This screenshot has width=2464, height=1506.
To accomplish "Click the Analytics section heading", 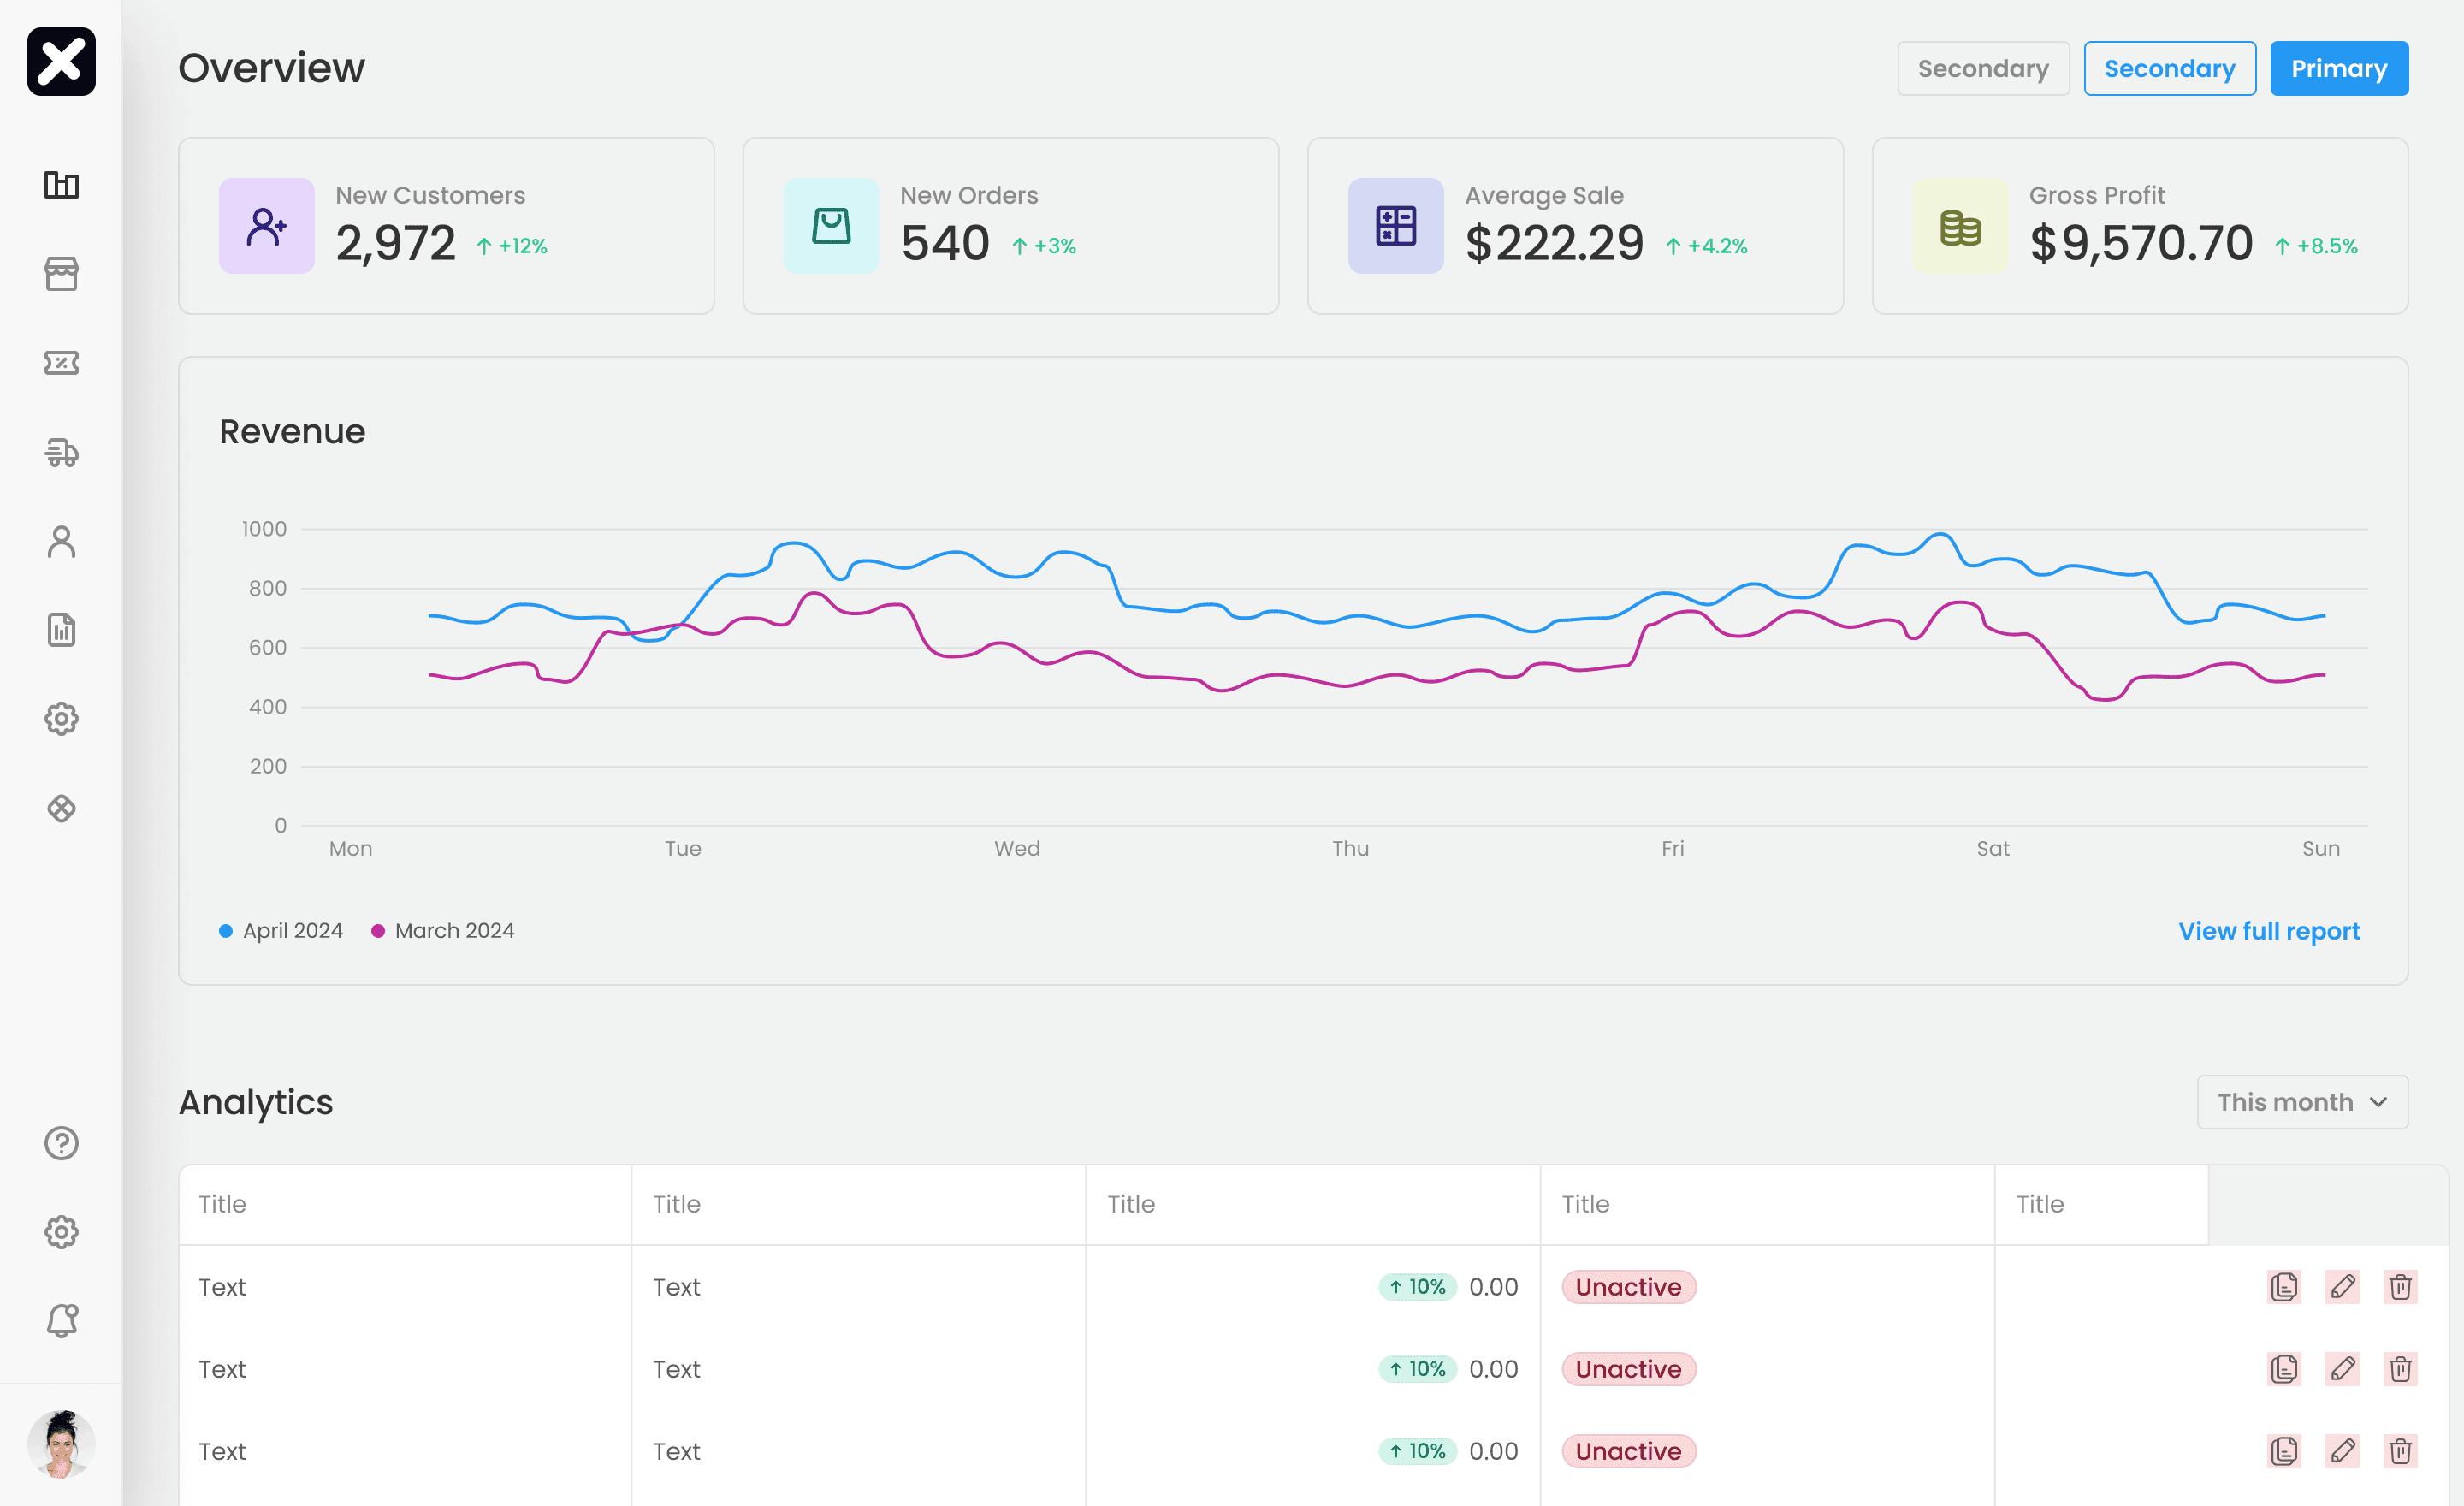I will (256, 1102).
